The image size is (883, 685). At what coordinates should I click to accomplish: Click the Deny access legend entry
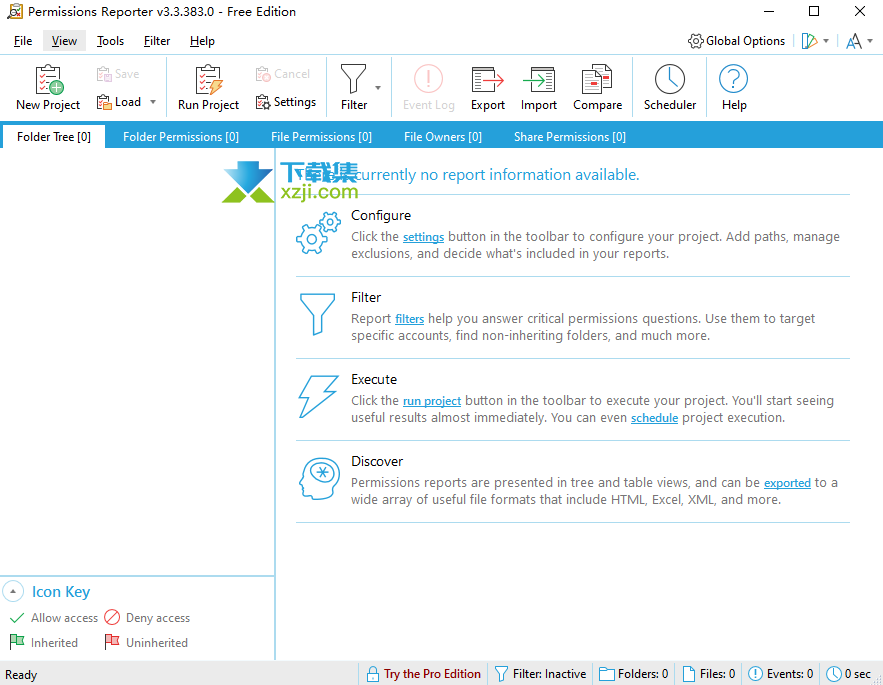[x=148, y=618]
